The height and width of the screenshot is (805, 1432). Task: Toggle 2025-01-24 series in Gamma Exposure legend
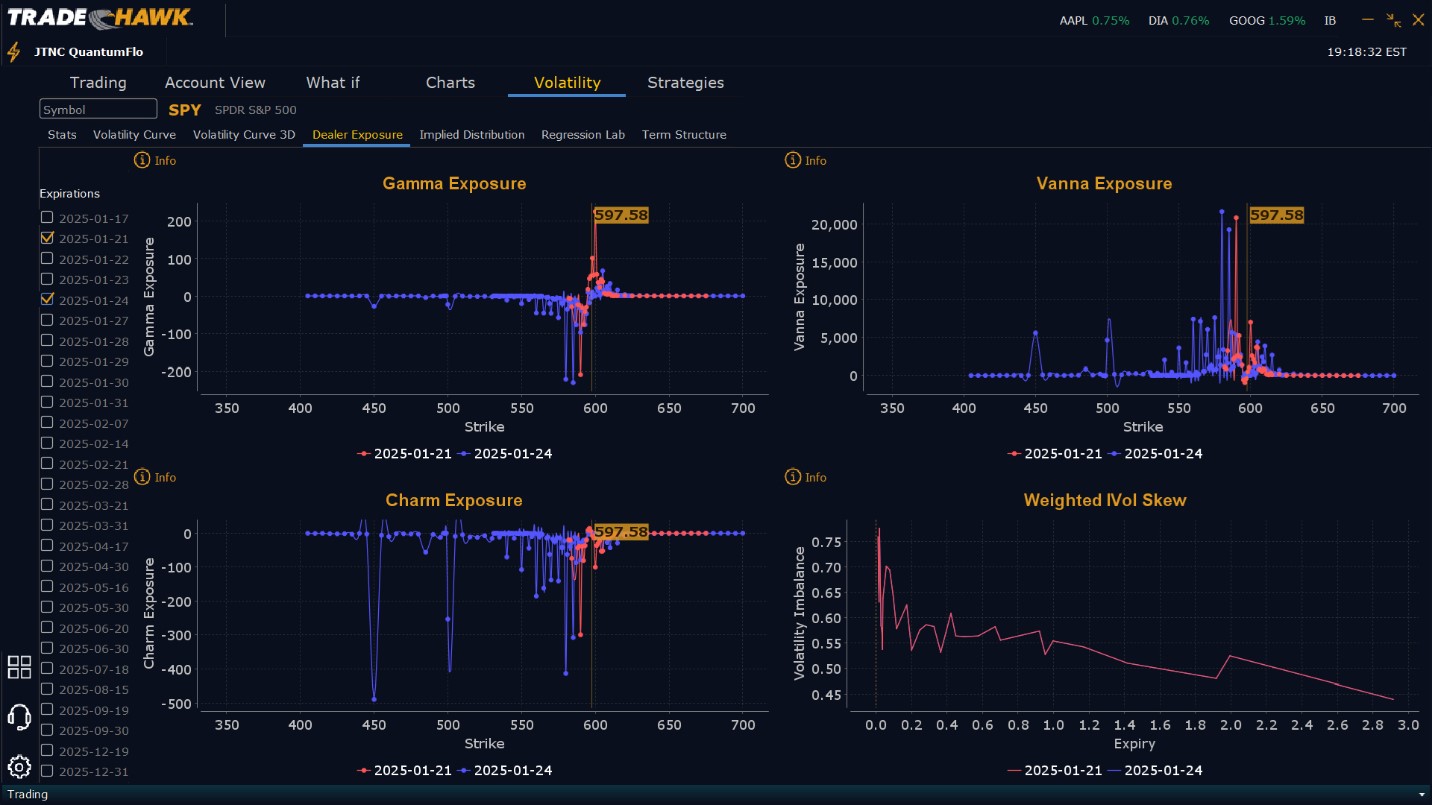point(505,454)
